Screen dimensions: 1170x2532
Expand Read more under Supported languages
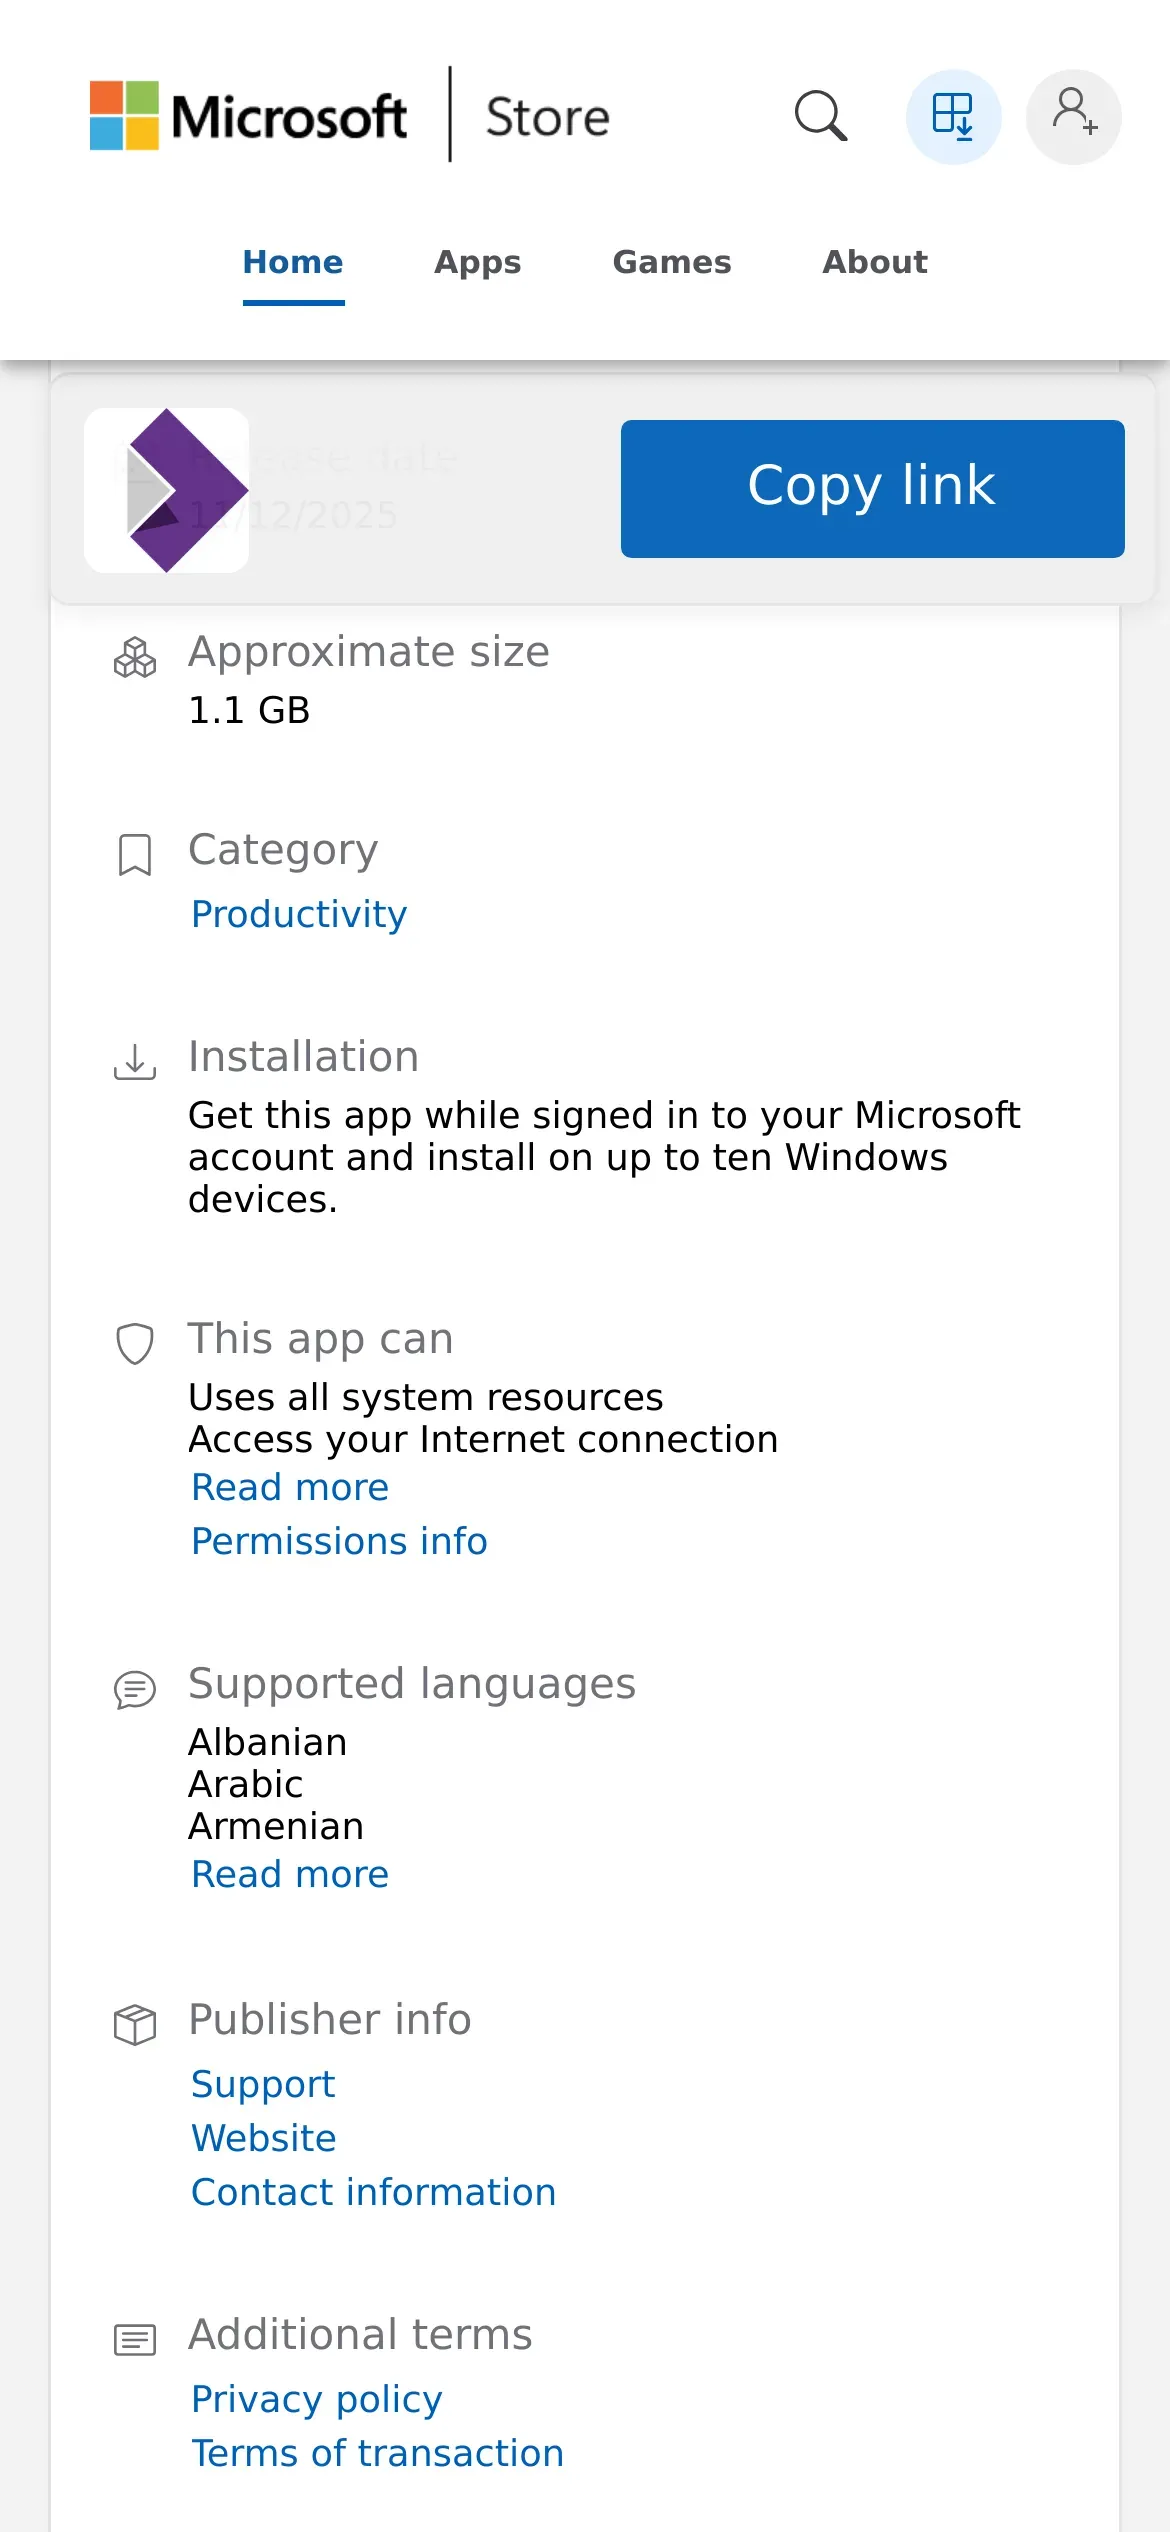(x=290, y=1875)
